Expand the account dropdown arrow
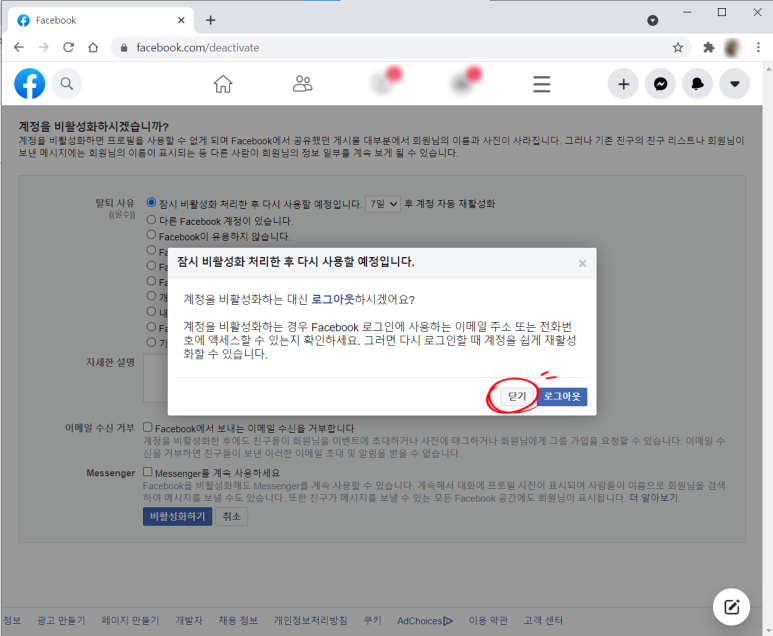The height and width of the screenshot is (636, 773). [x=735, y=84]
